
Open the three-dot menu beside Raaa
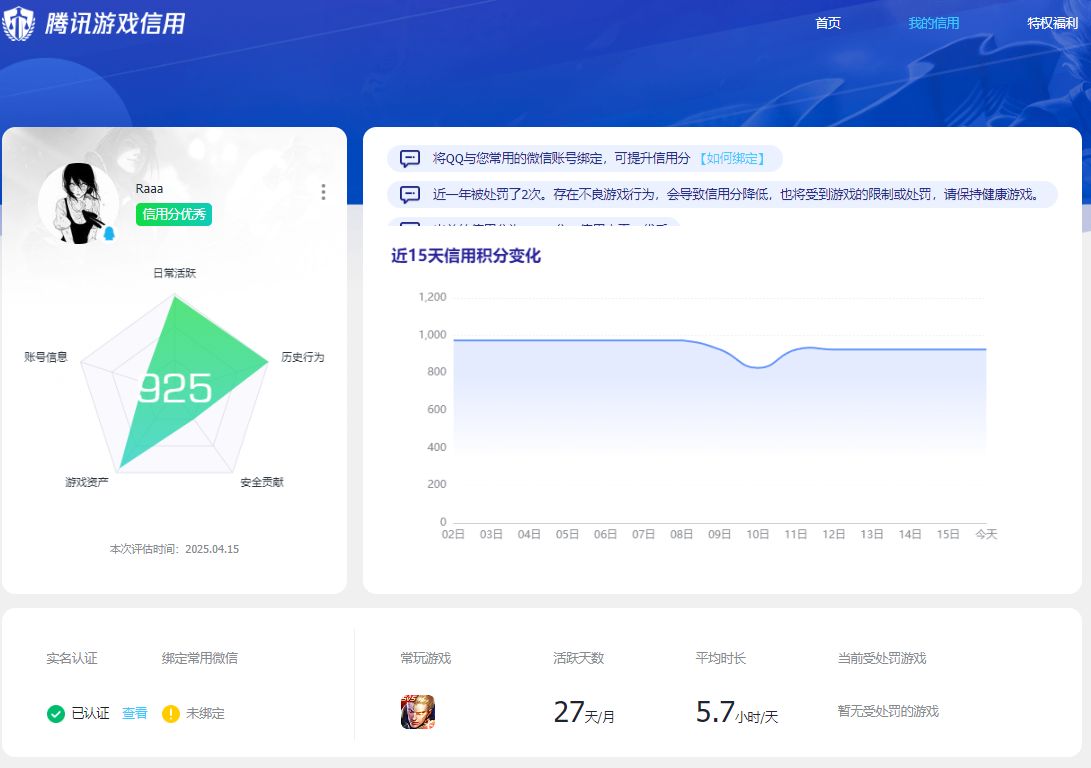click(323, 192)
